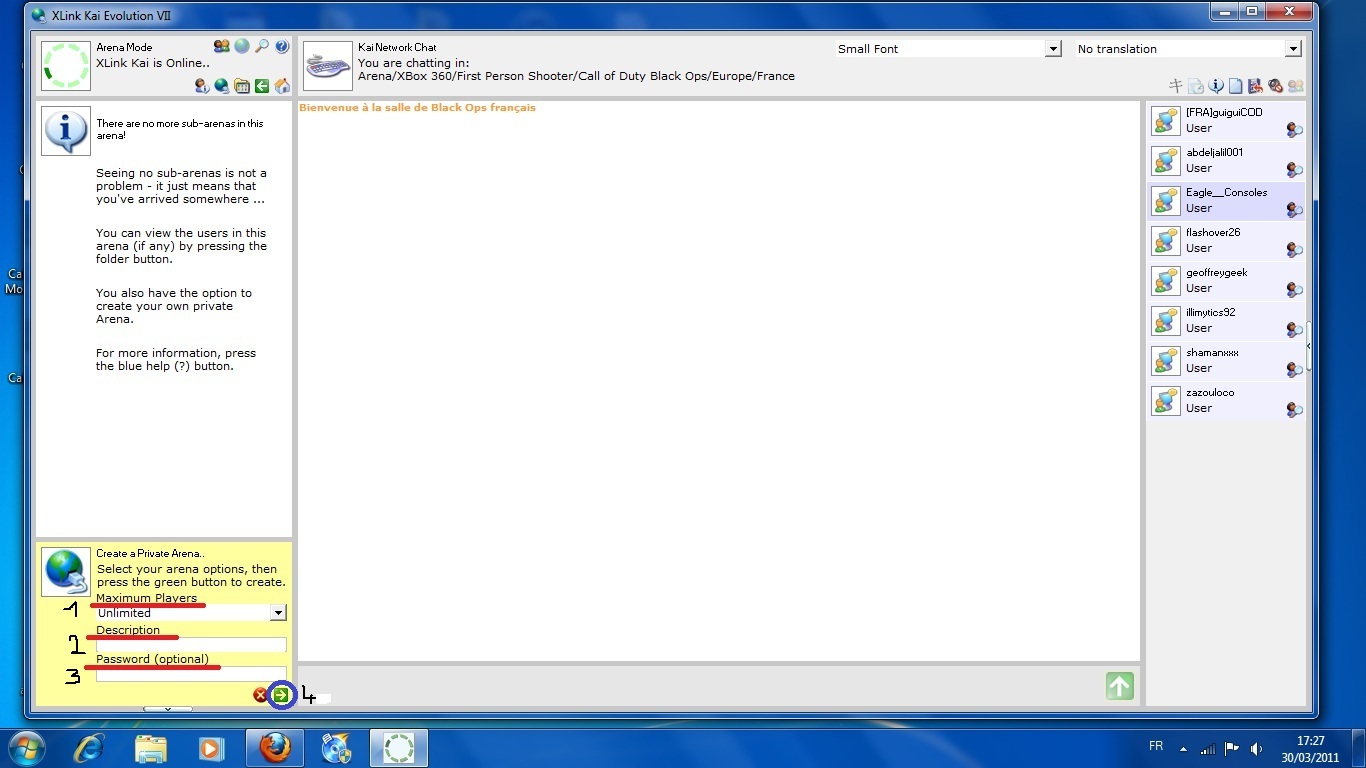Open Windows Explorer folder on taskbar

pos(150,748)
